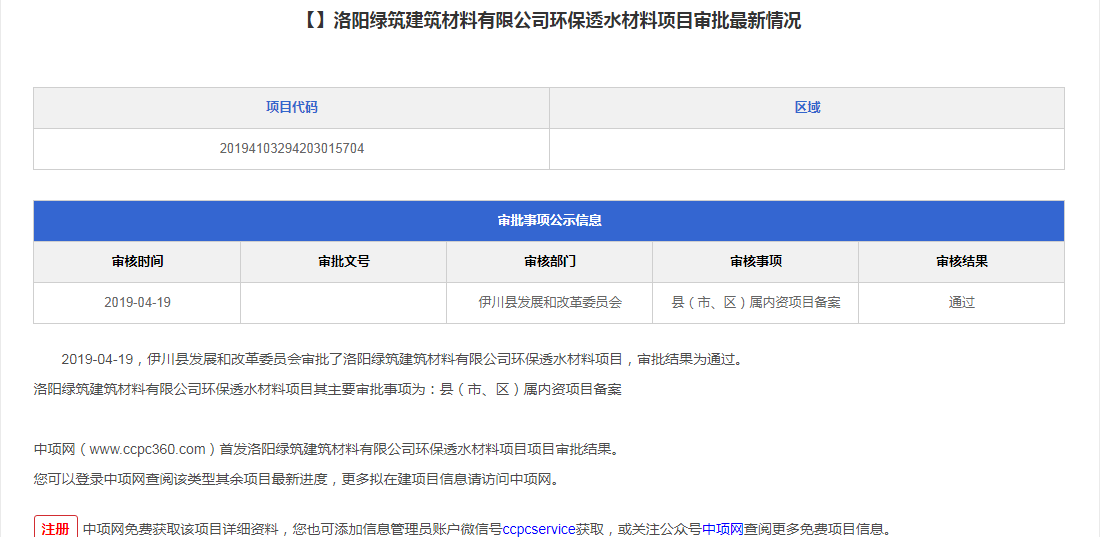Select the 项目代码 column header
The height and width of the screenshot is (537, 1102).
[291, 108]
